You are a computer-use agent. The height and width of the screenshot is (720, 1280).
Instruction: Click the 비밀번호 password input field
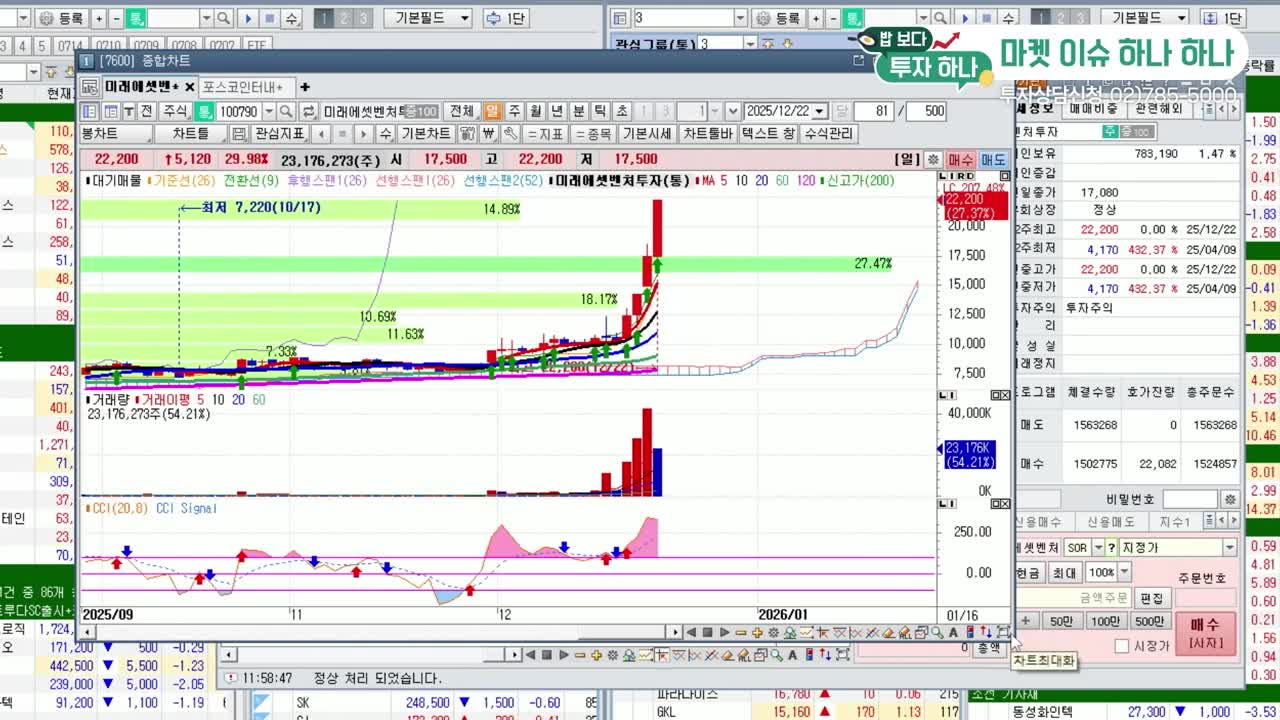[x=1190, y=499]
